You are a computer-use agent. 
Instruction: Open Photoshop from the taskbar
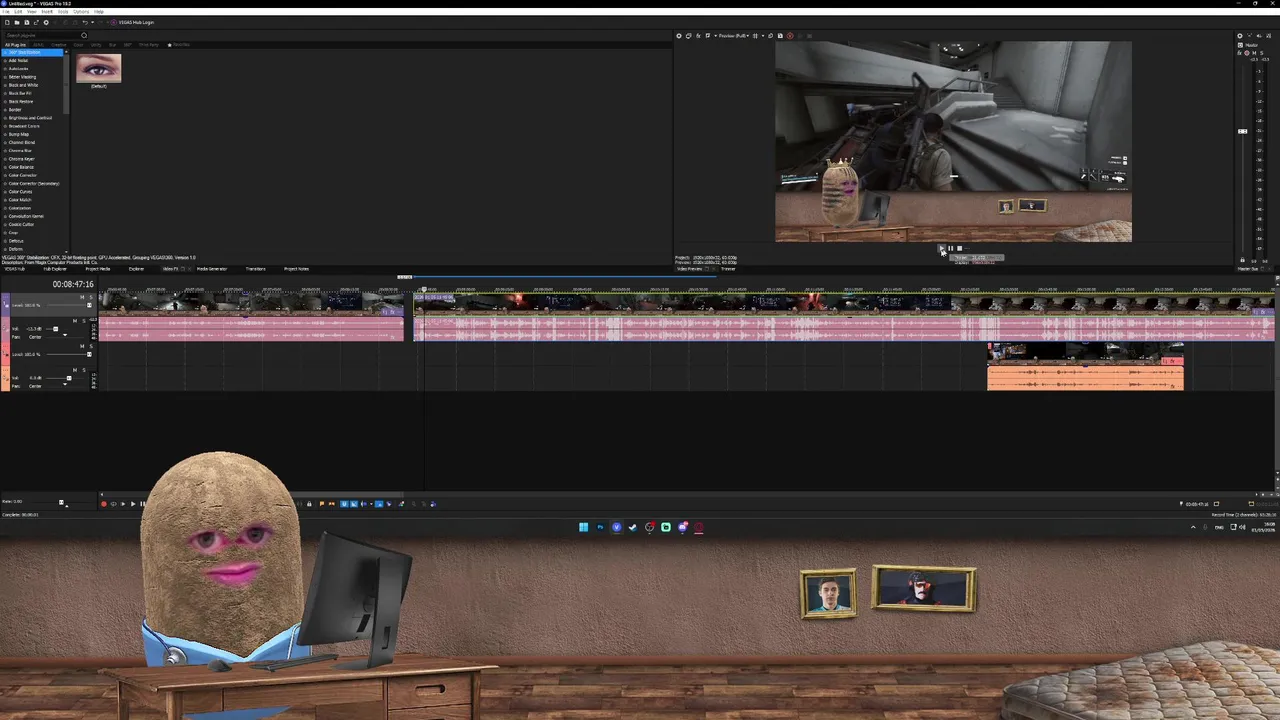tap(600, 527)
